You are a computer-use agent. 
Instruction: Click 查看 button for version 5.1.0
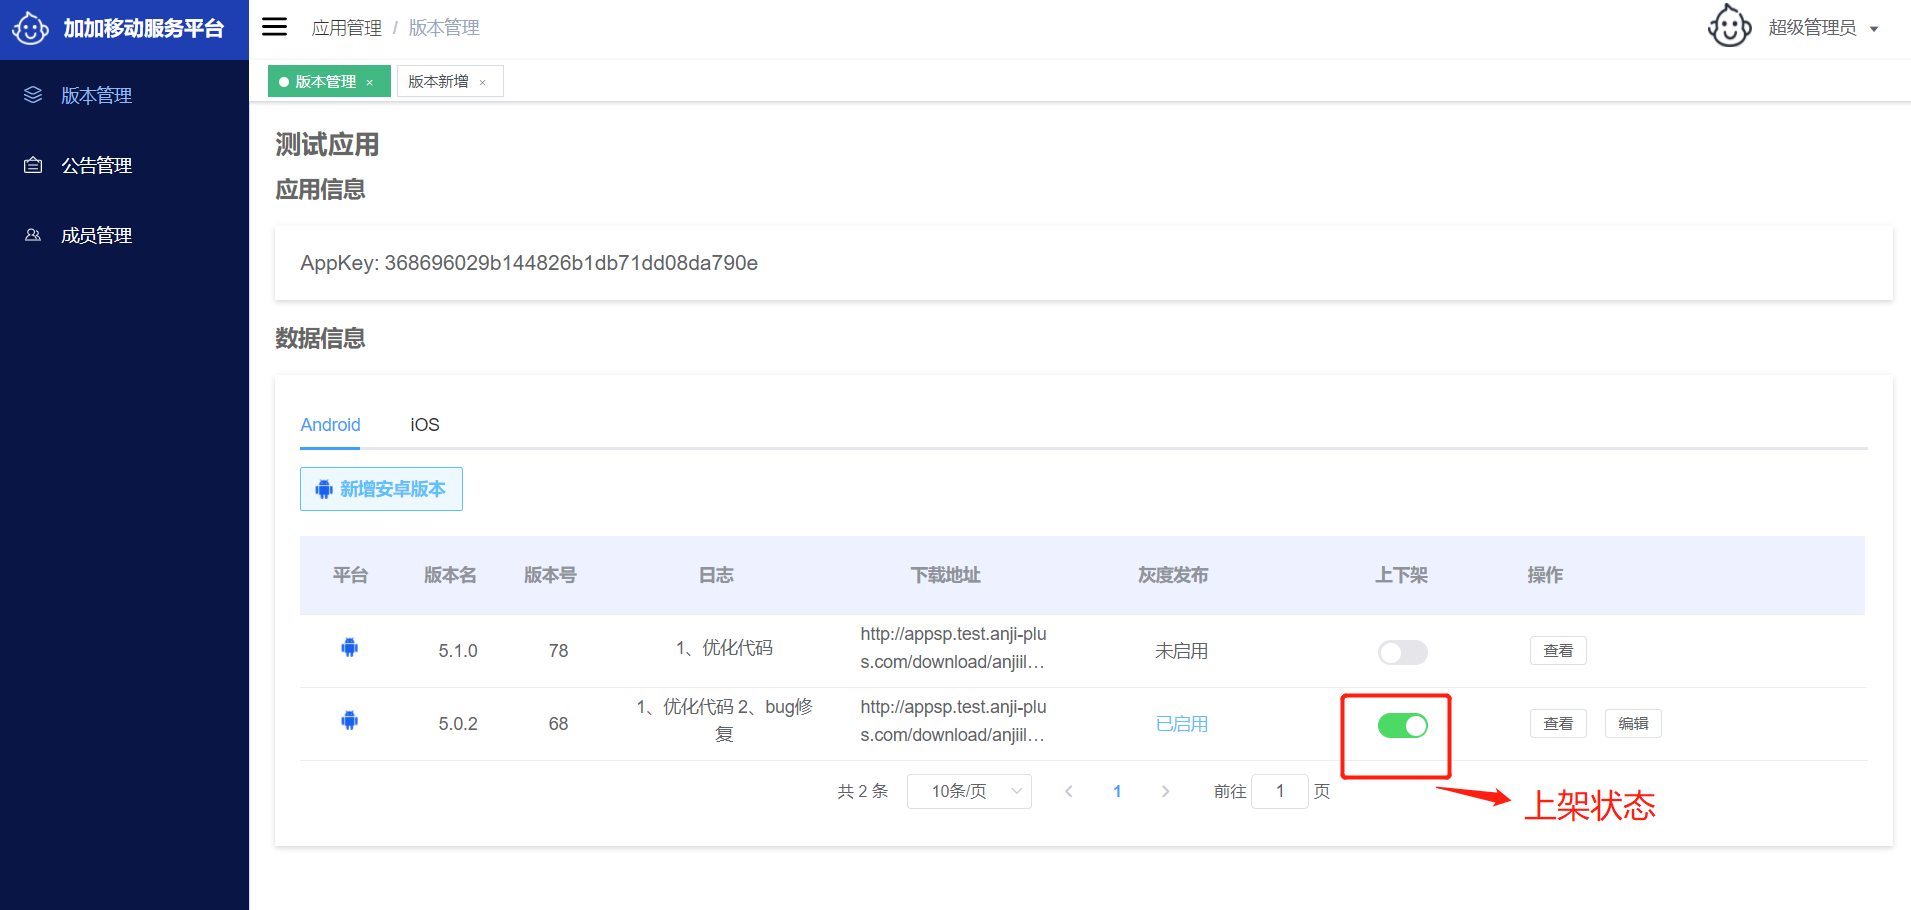pyautogui.click(x=1557, y=651)
